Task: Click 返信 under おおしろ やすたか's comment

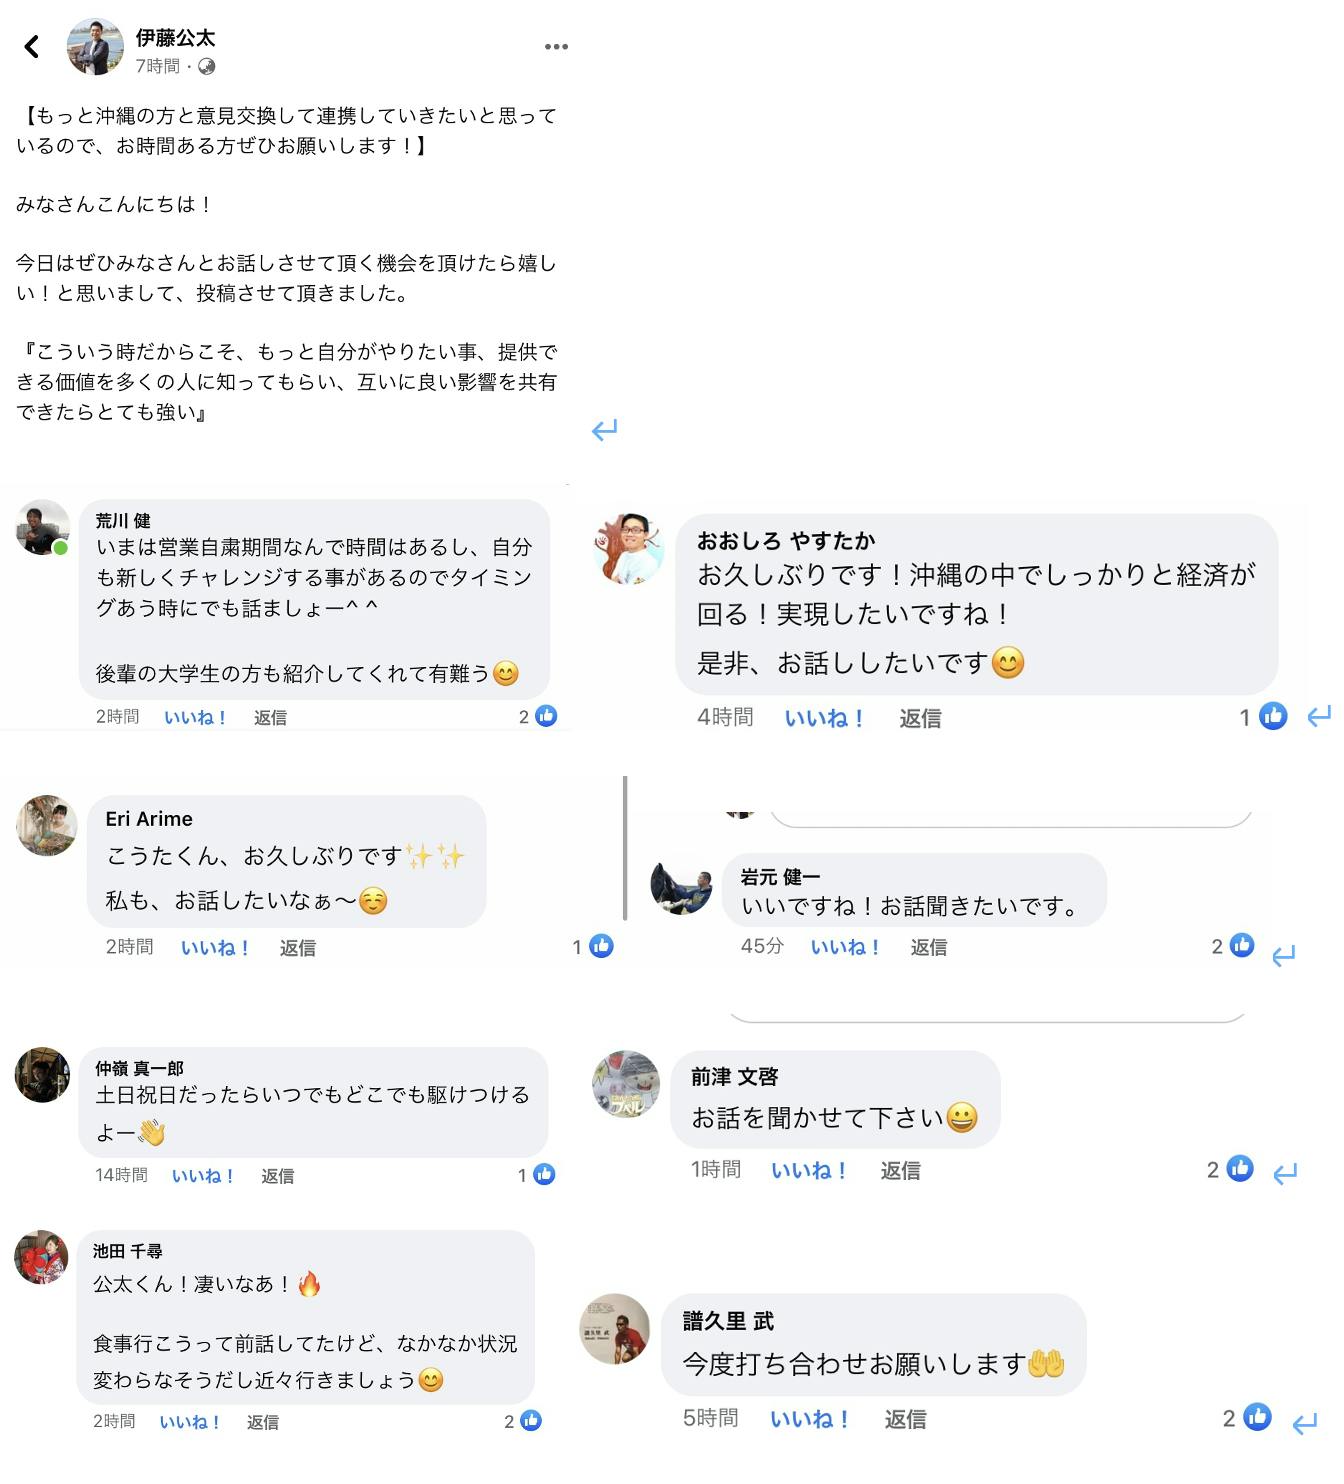Action: click(x=919, y=718)
